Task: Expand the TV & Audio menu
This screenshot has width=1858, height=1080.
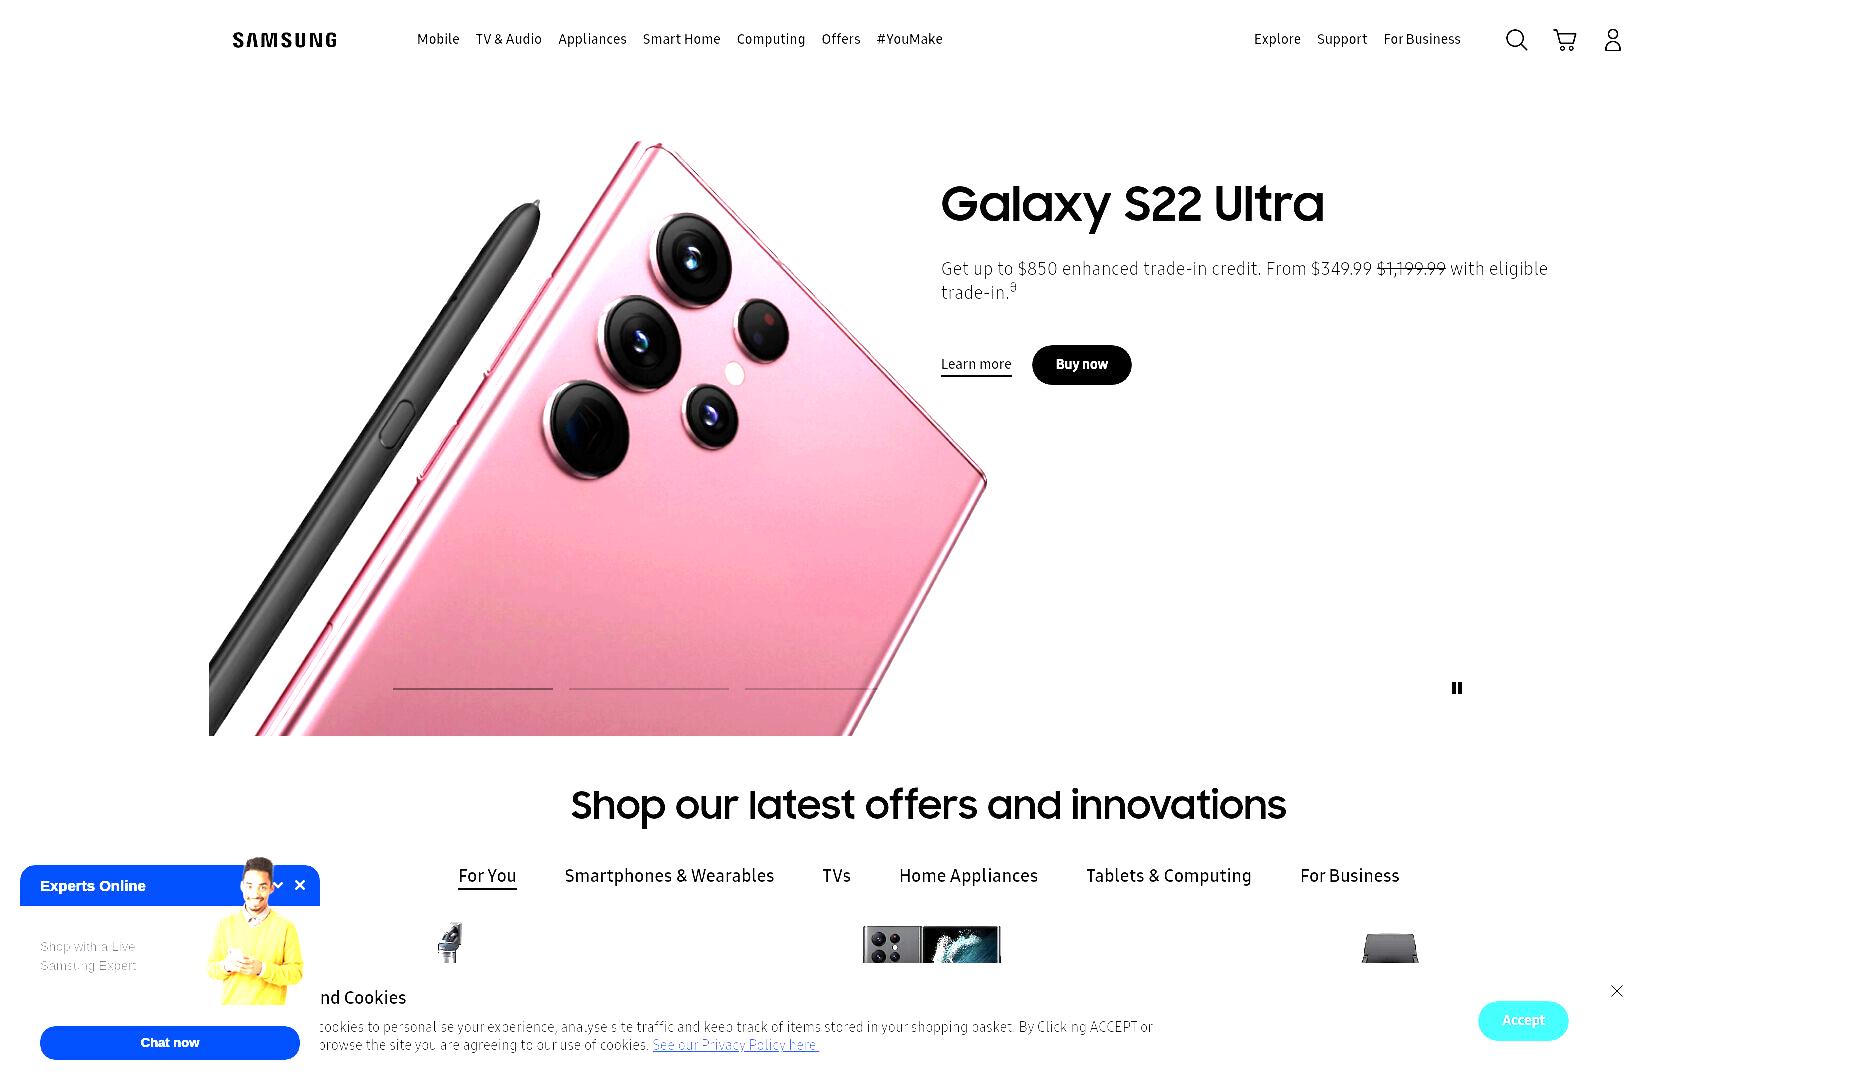Action: click(509, 39)
